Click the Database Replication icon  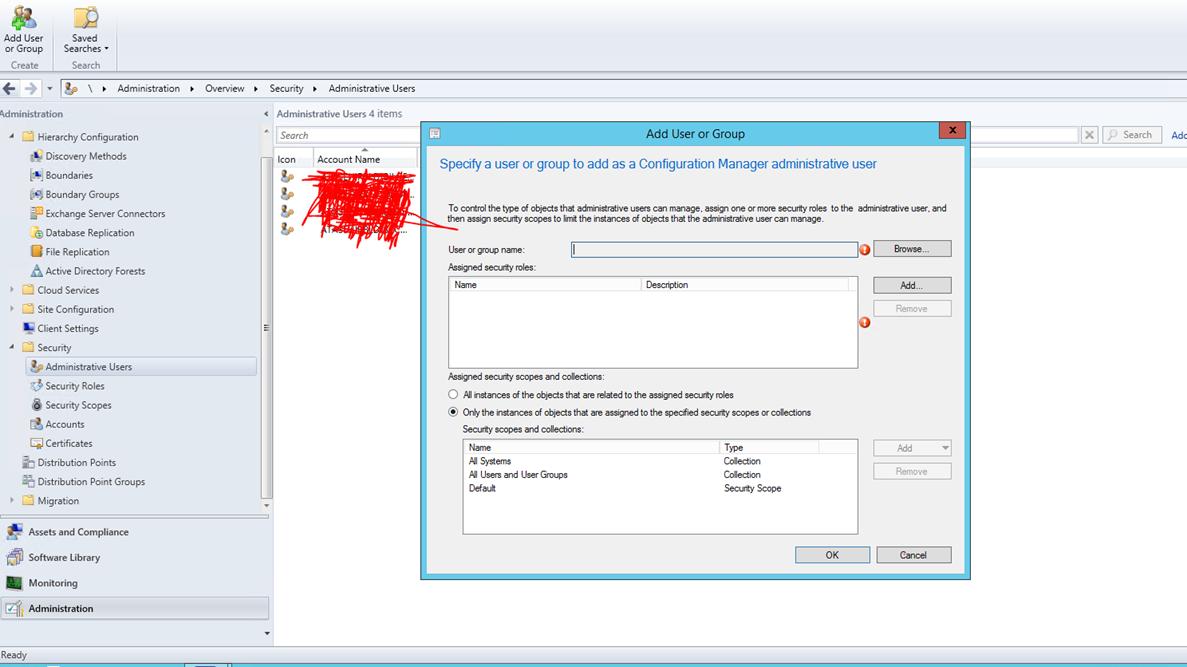coord(36,232)
